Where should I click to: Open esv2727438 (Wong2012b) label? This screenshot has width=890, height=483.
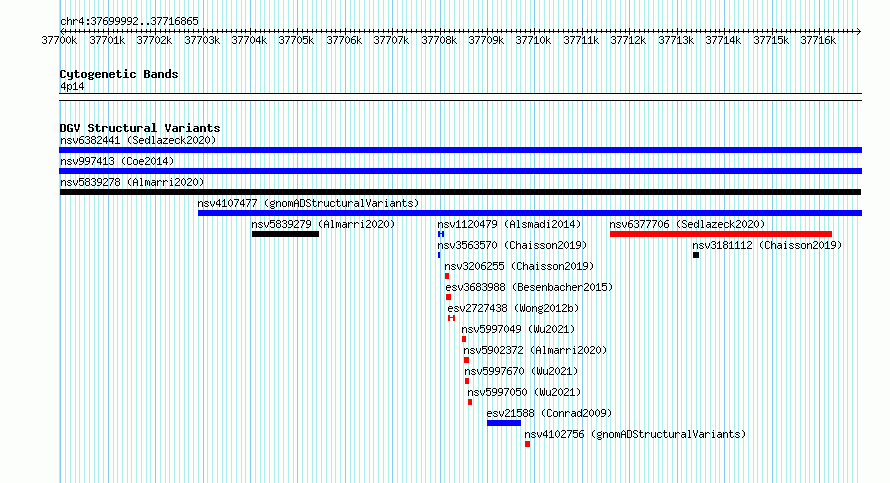tap(513, 308)
